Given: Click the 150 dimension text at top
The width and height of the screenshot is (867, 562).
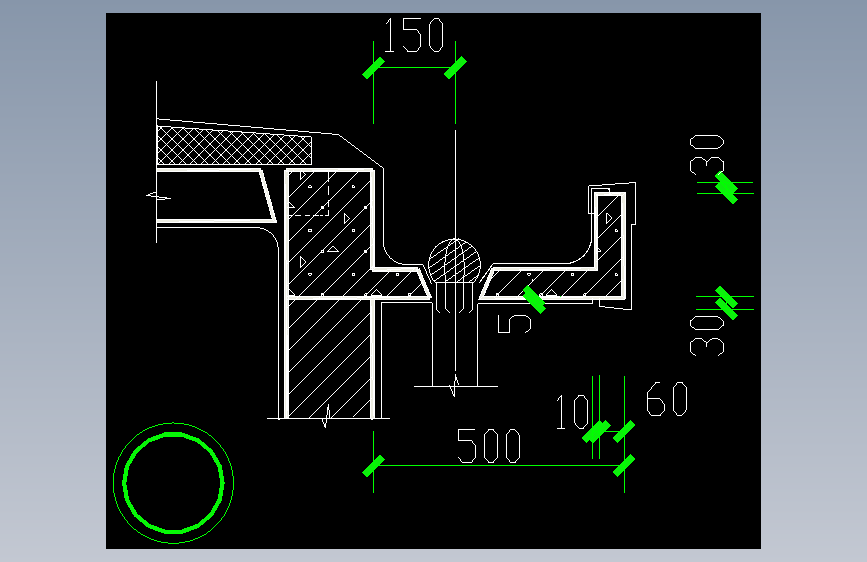Looking at the screenshot, I should point(414,35).
